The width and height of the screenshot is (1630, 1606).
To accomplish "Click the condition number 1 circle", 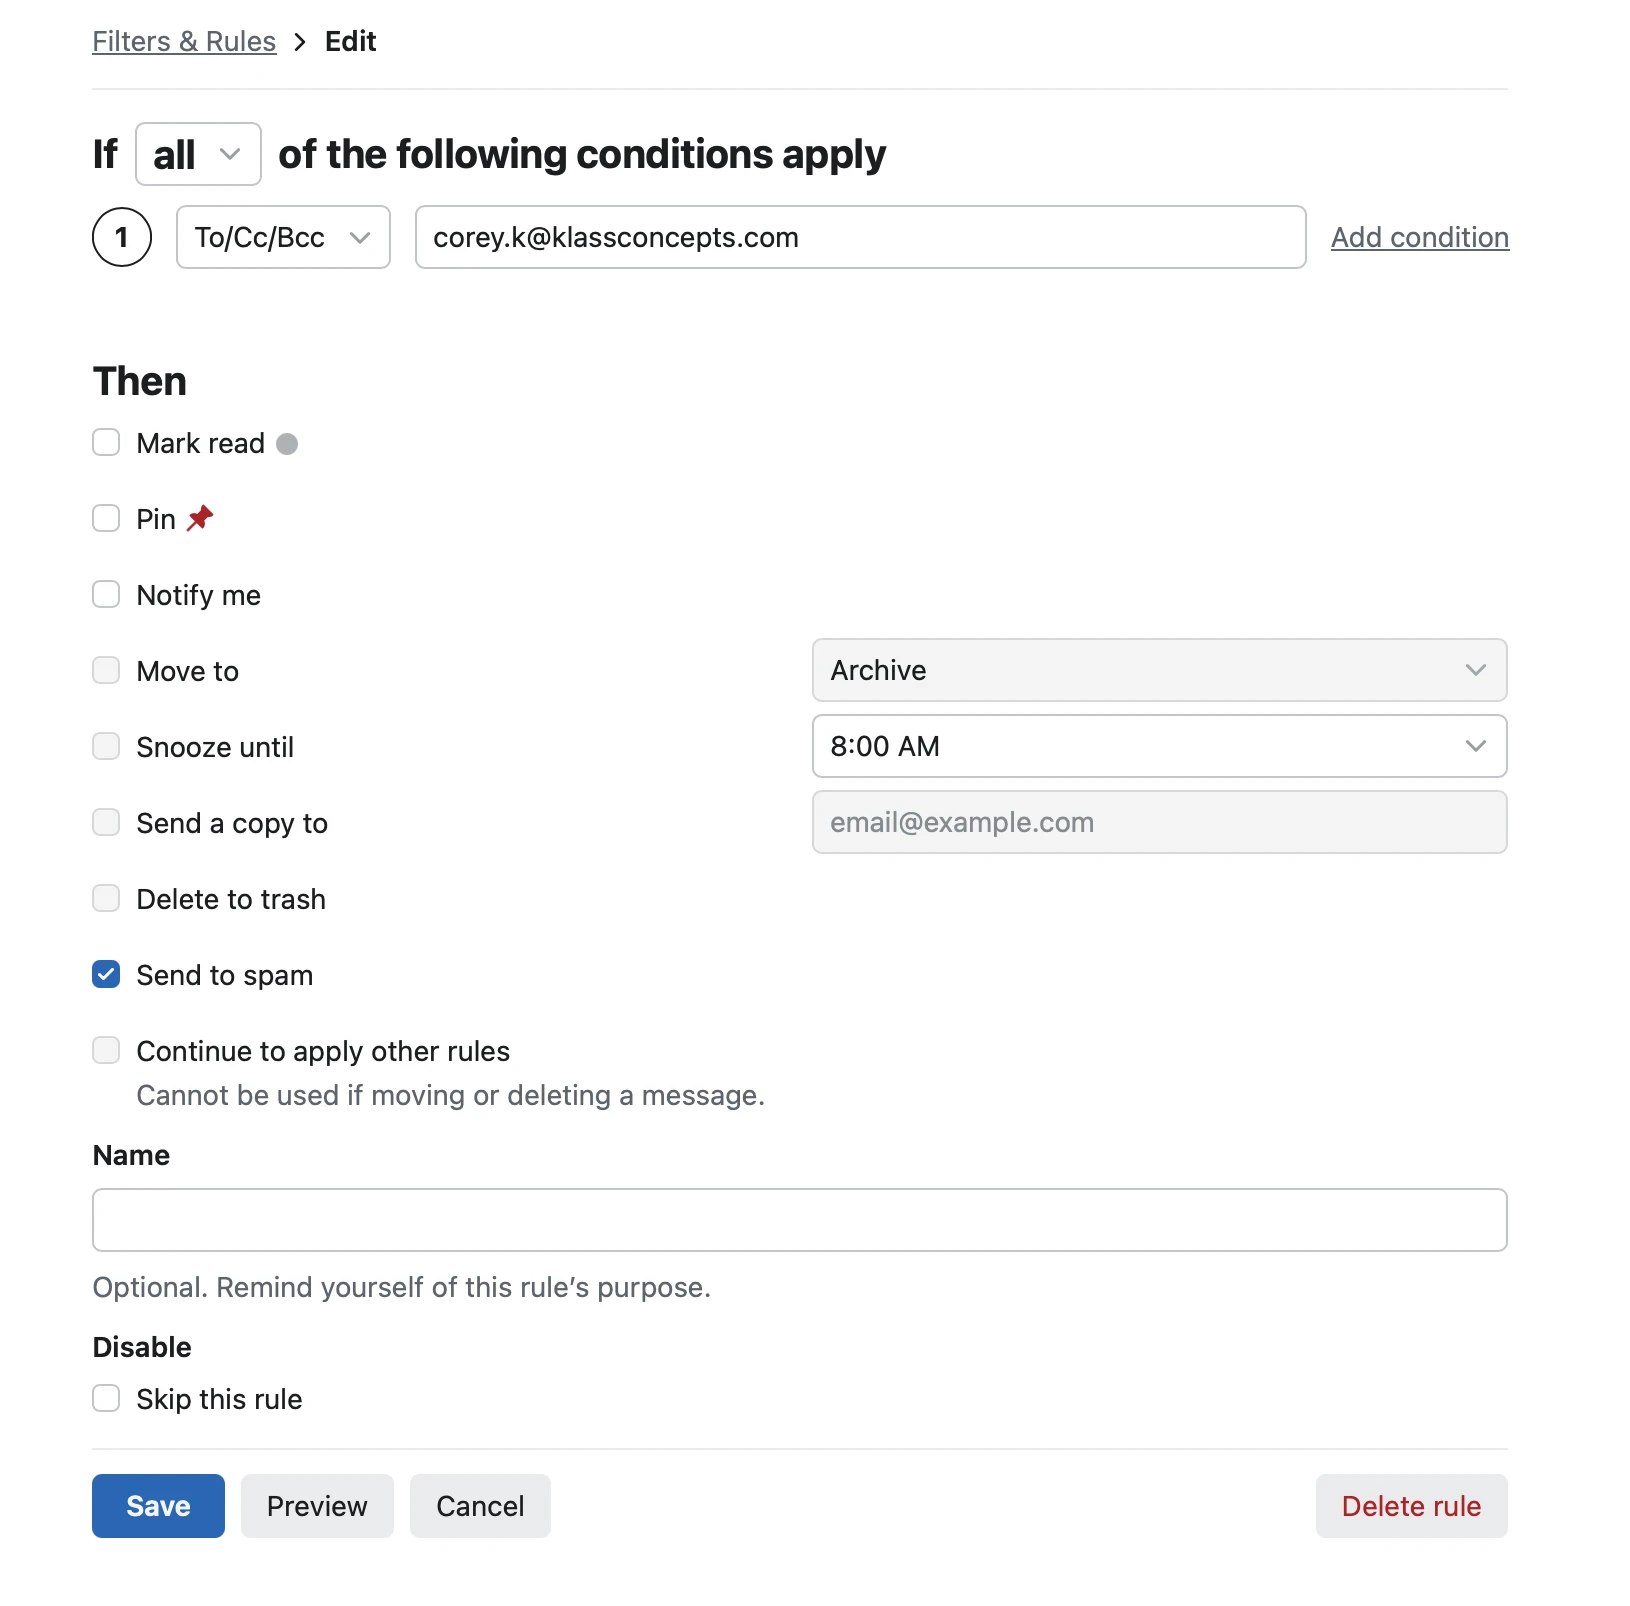I will [122, 237].
